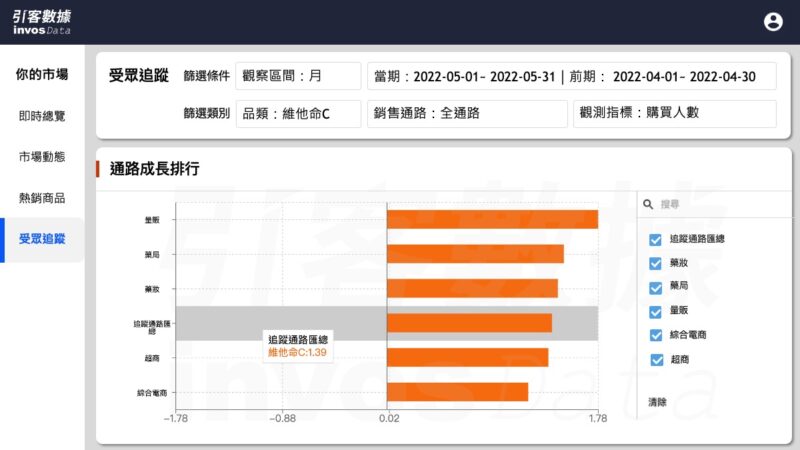Click the date range period field

pos(571,76)
